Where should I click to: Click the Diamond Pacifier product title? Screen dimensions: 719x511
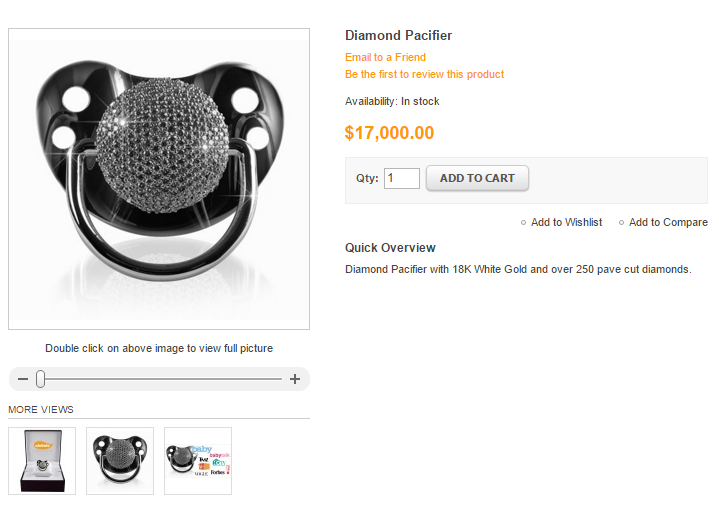pyautogui.click(x=398, y=35)
